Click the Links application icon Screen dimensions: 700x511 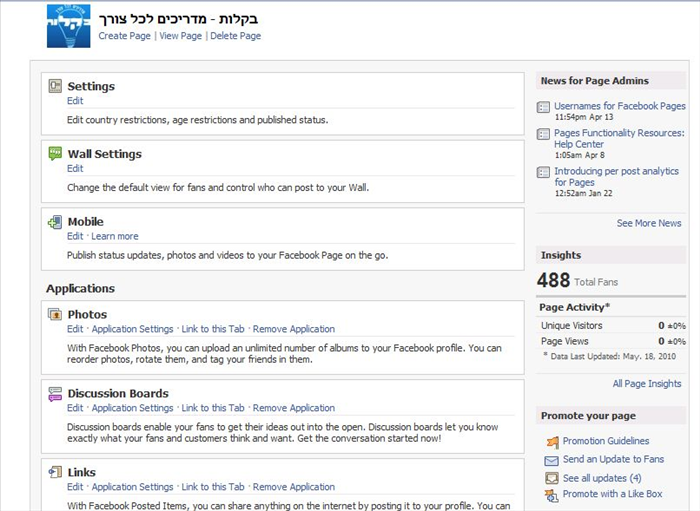55,472
